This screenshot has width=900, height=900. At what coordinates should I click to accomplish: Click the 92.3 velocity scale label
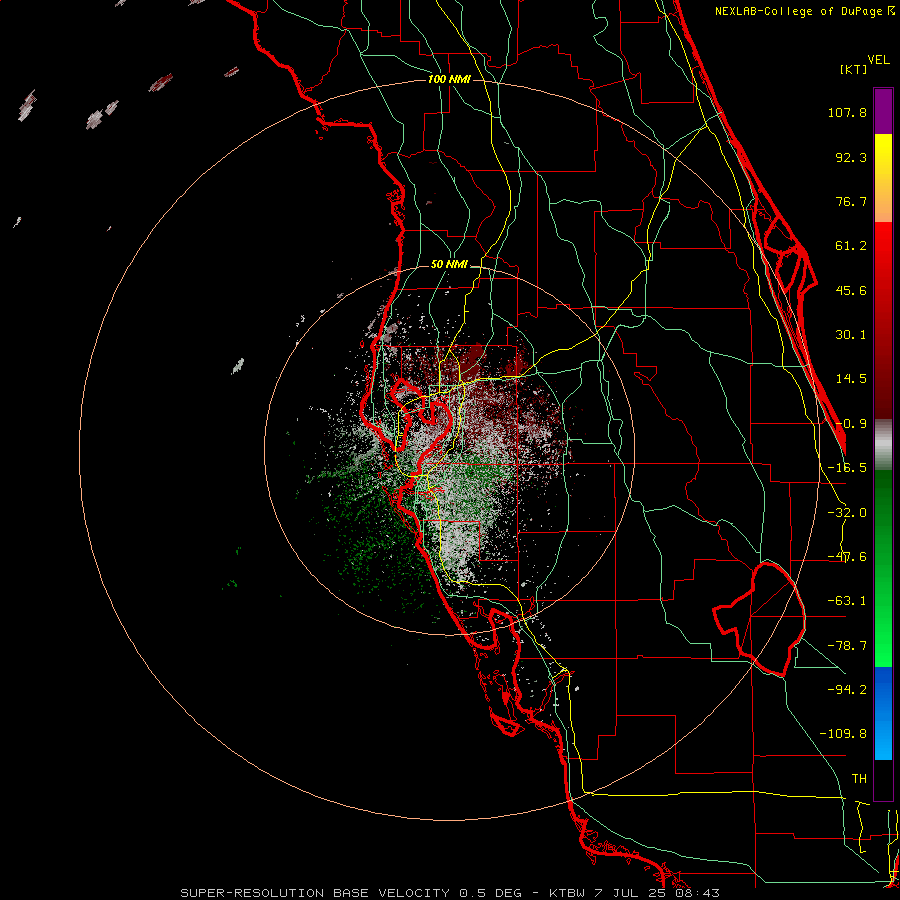(x=851, y=157)
